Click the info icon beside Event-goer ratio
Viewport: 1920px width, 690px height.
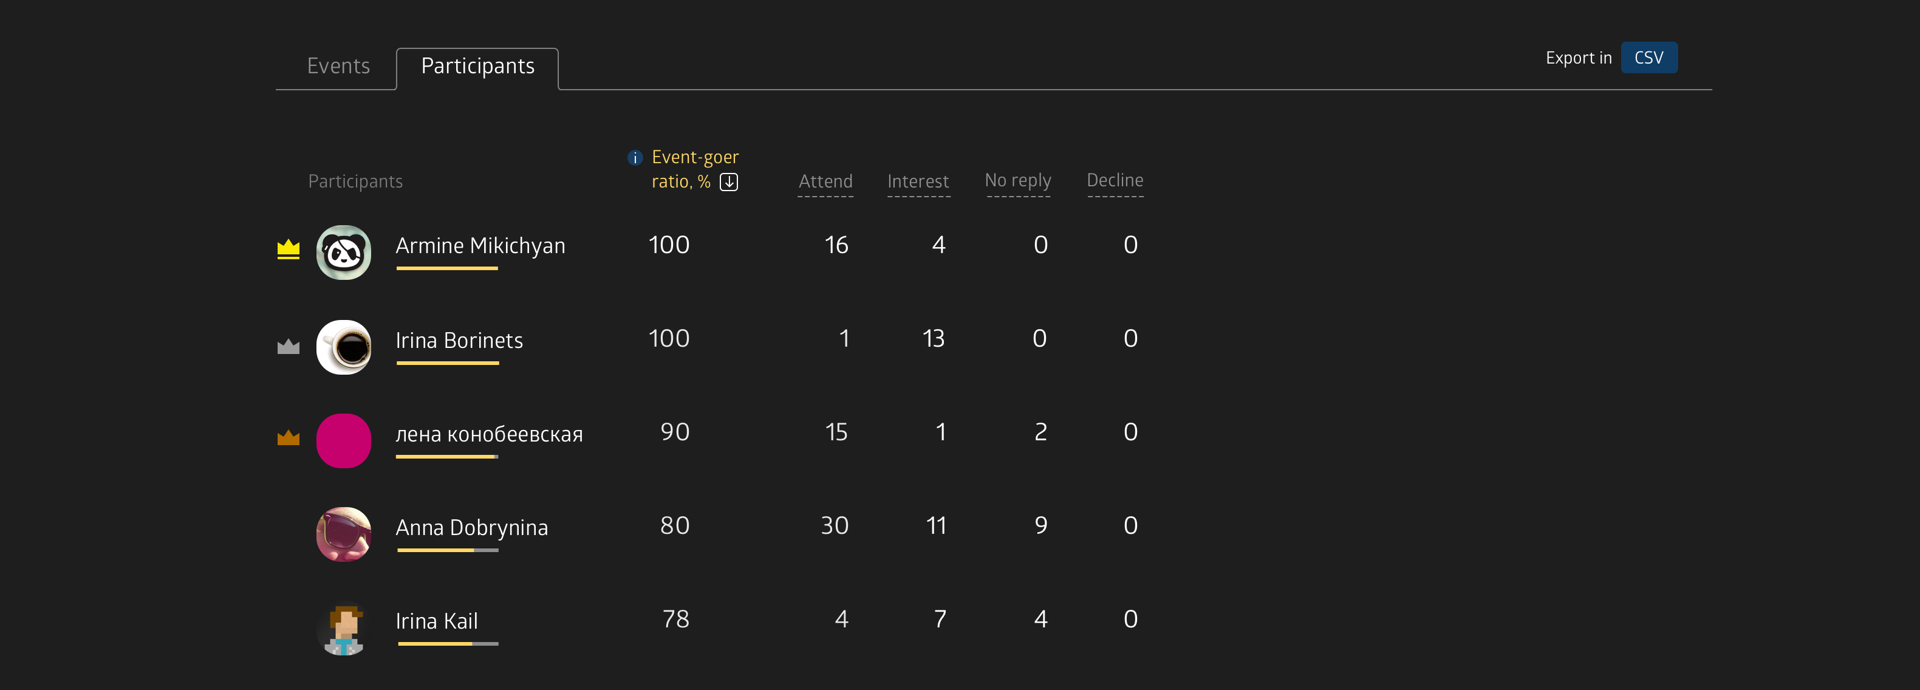pos(634,158)
